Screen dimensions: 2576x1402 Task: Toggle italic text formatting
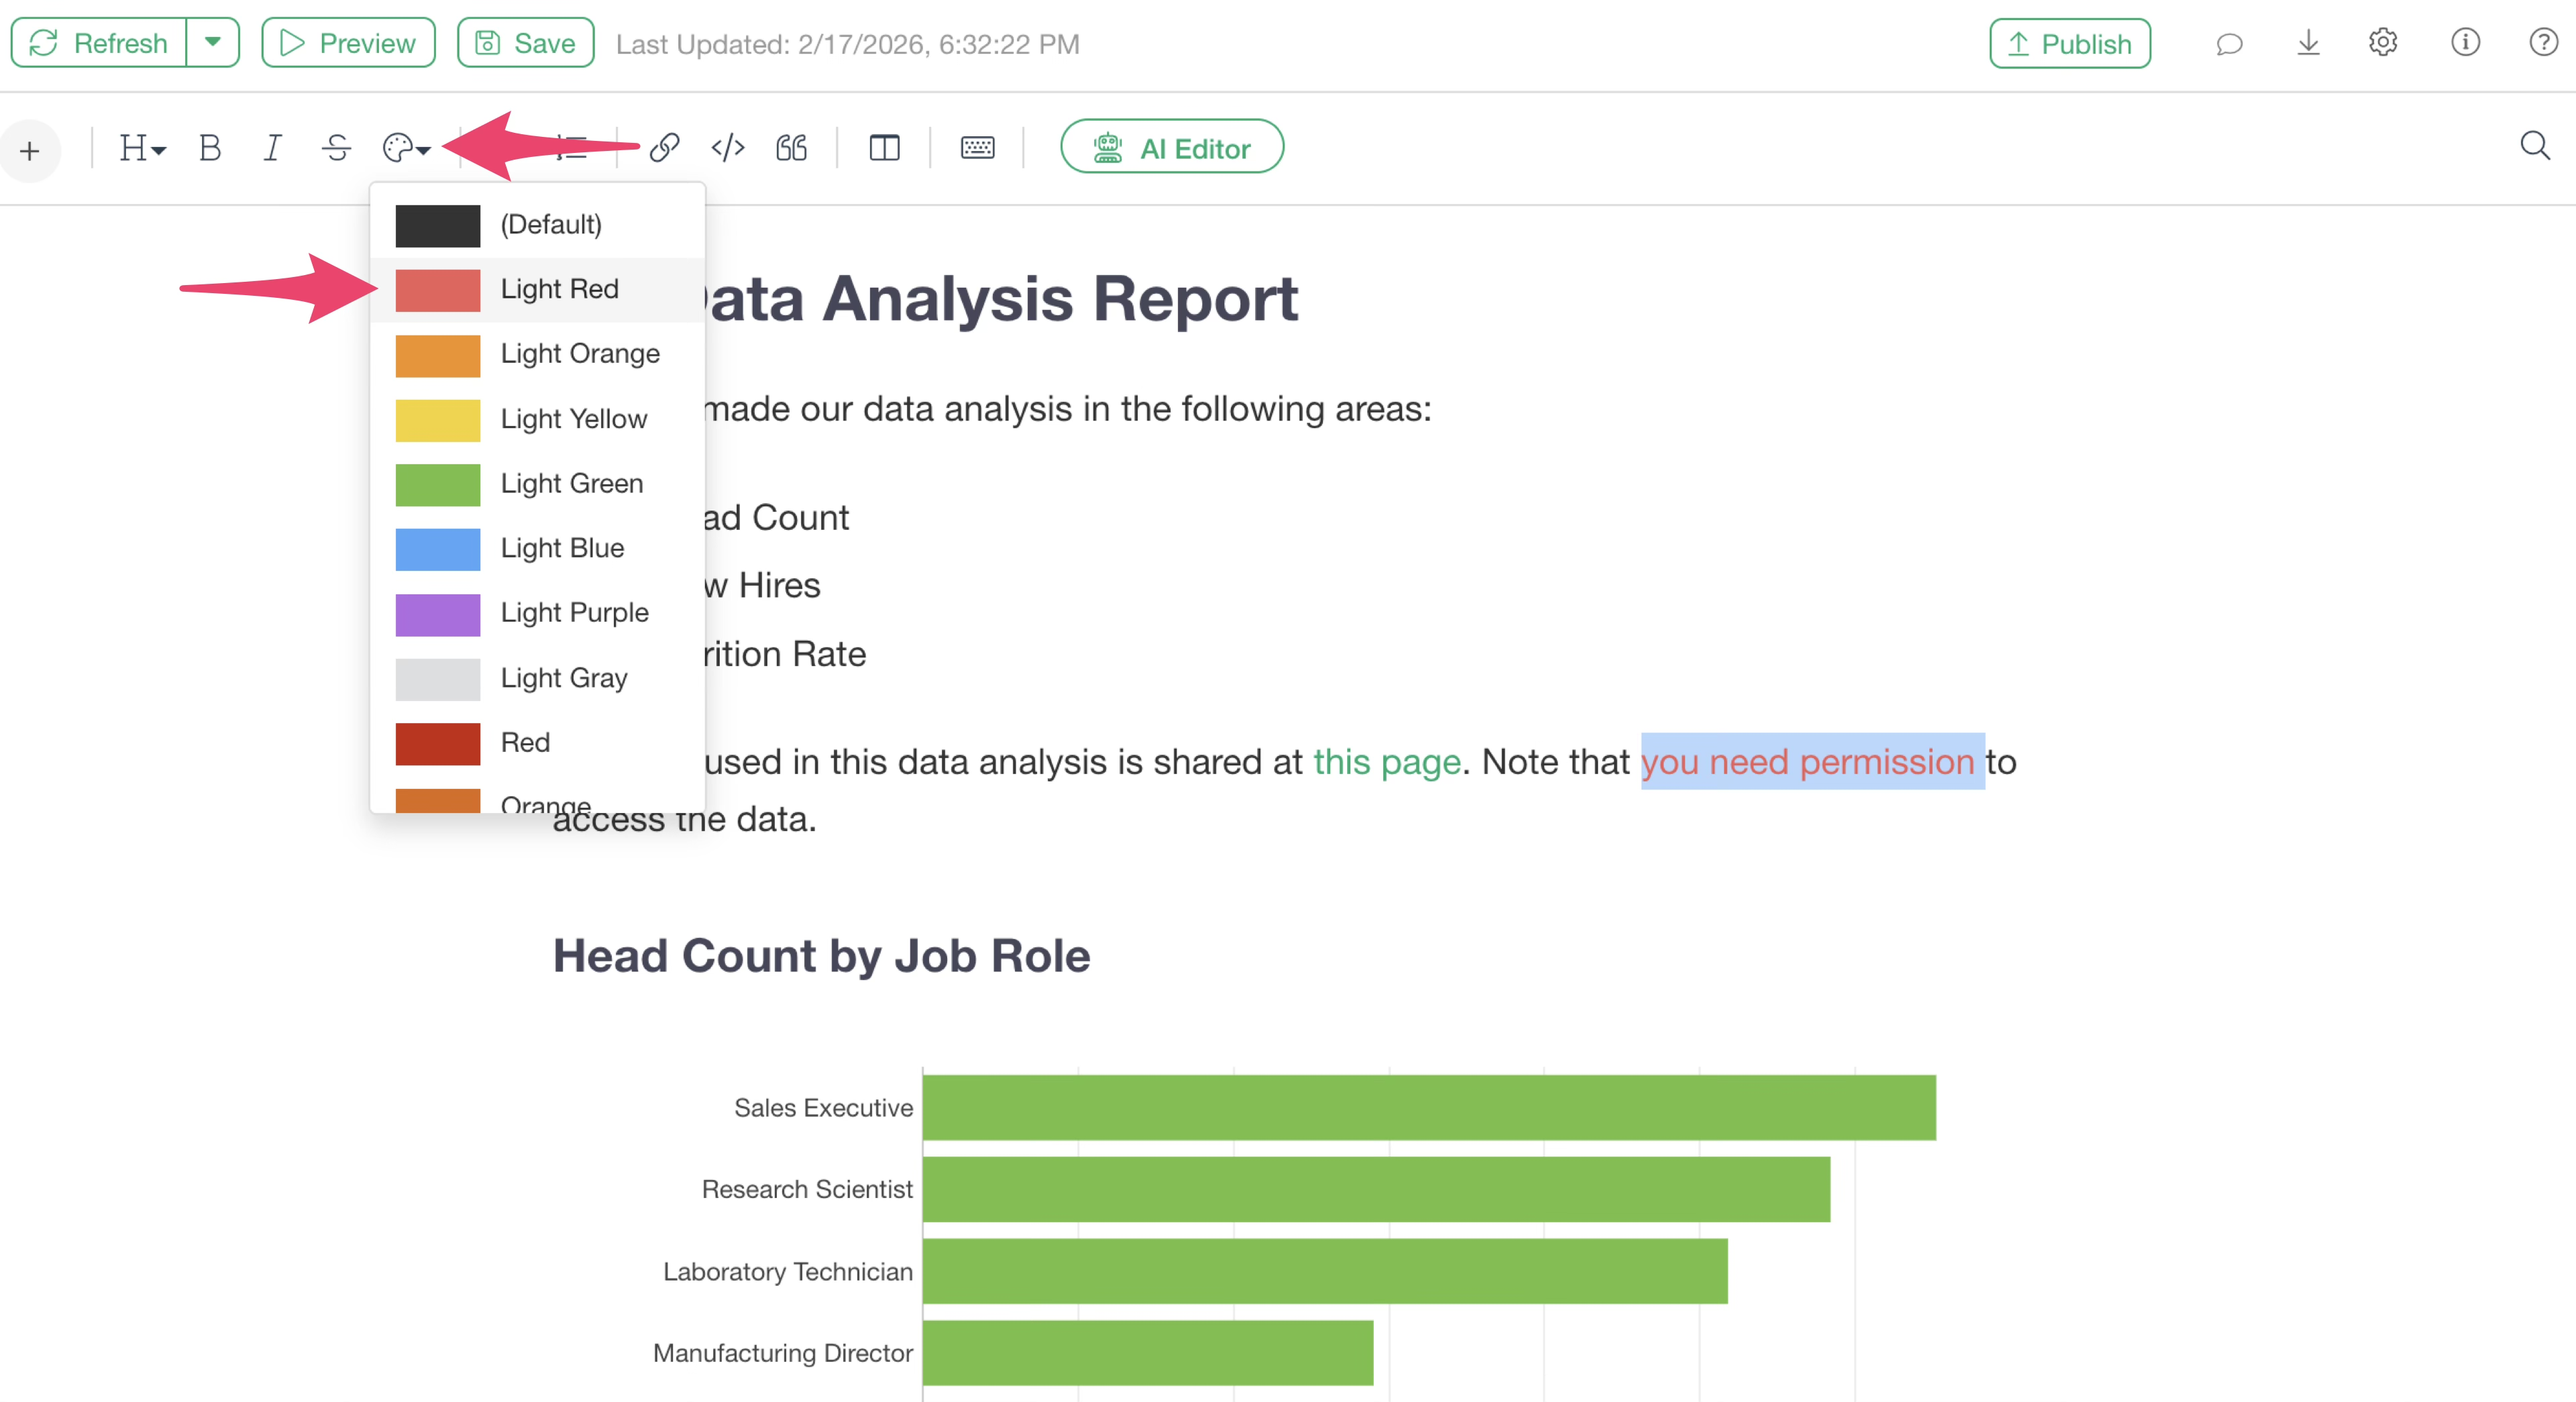(x=272, y=148)
